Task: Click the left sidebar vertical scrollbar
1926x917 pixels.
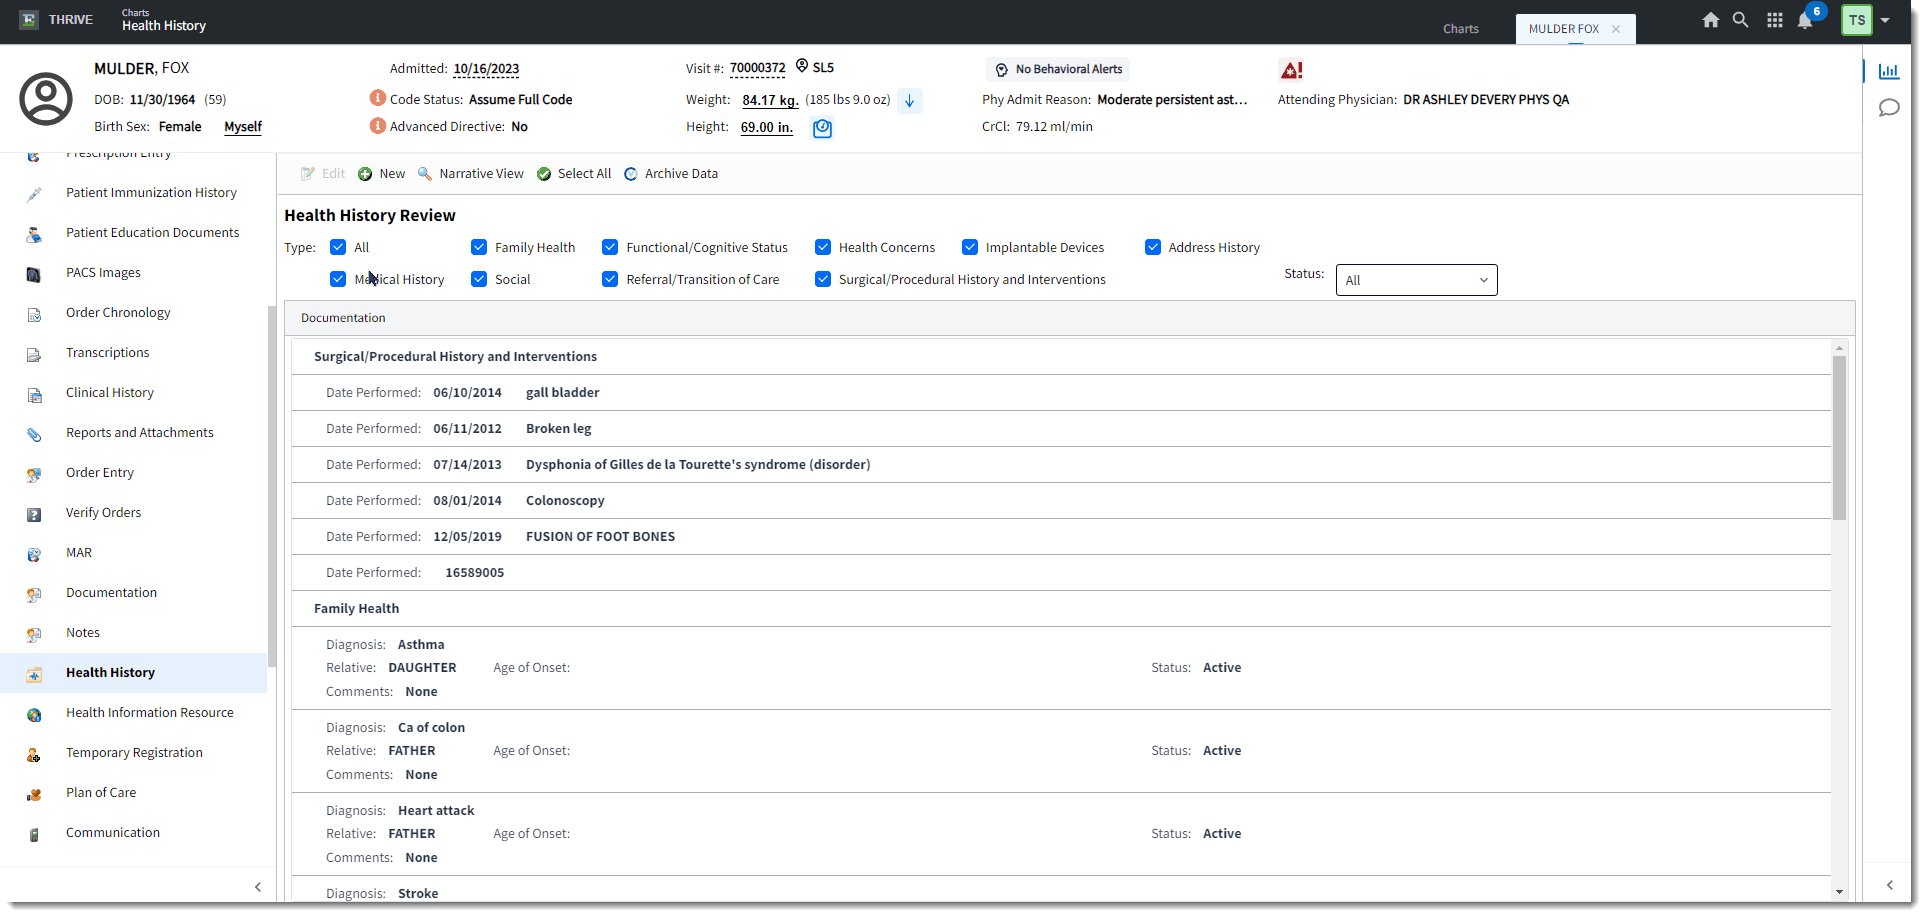Action: [x=271, y=486]
